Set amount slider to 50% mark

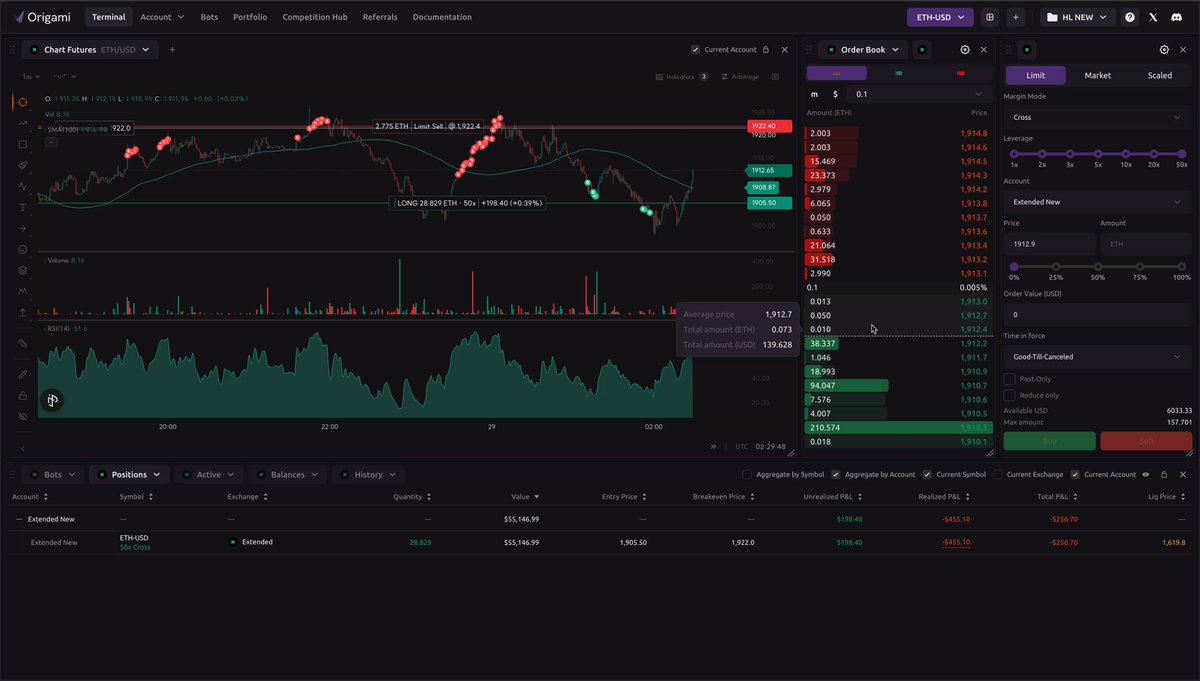(x=1098, y=267)
